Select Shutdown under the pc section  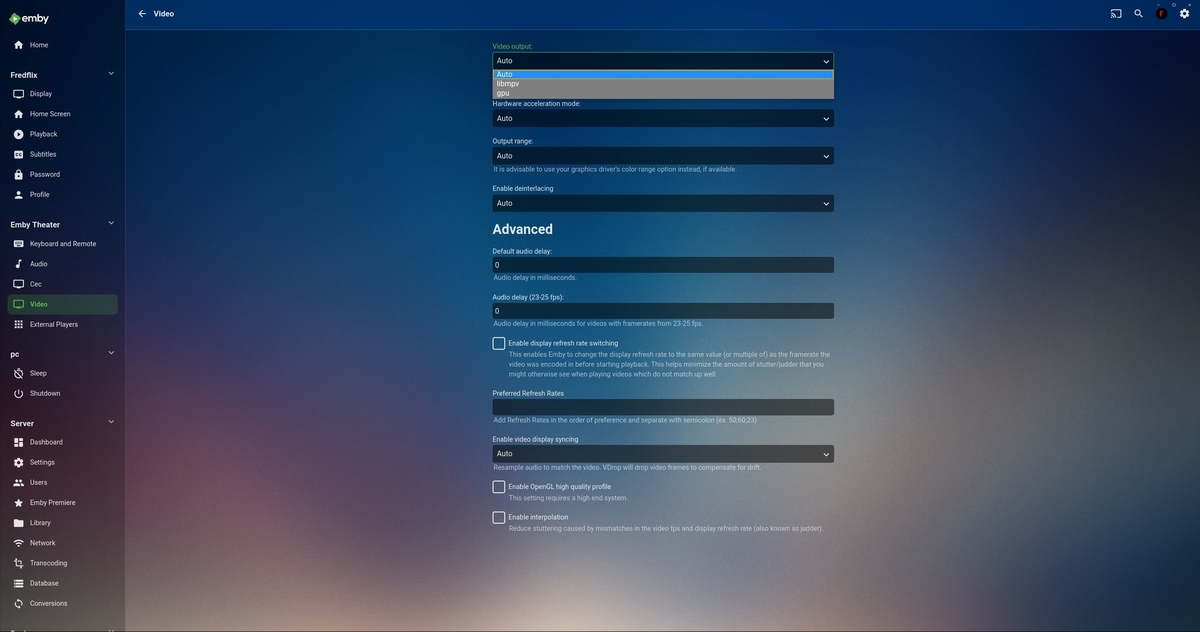pyautogui.click(x=44, y=393)
